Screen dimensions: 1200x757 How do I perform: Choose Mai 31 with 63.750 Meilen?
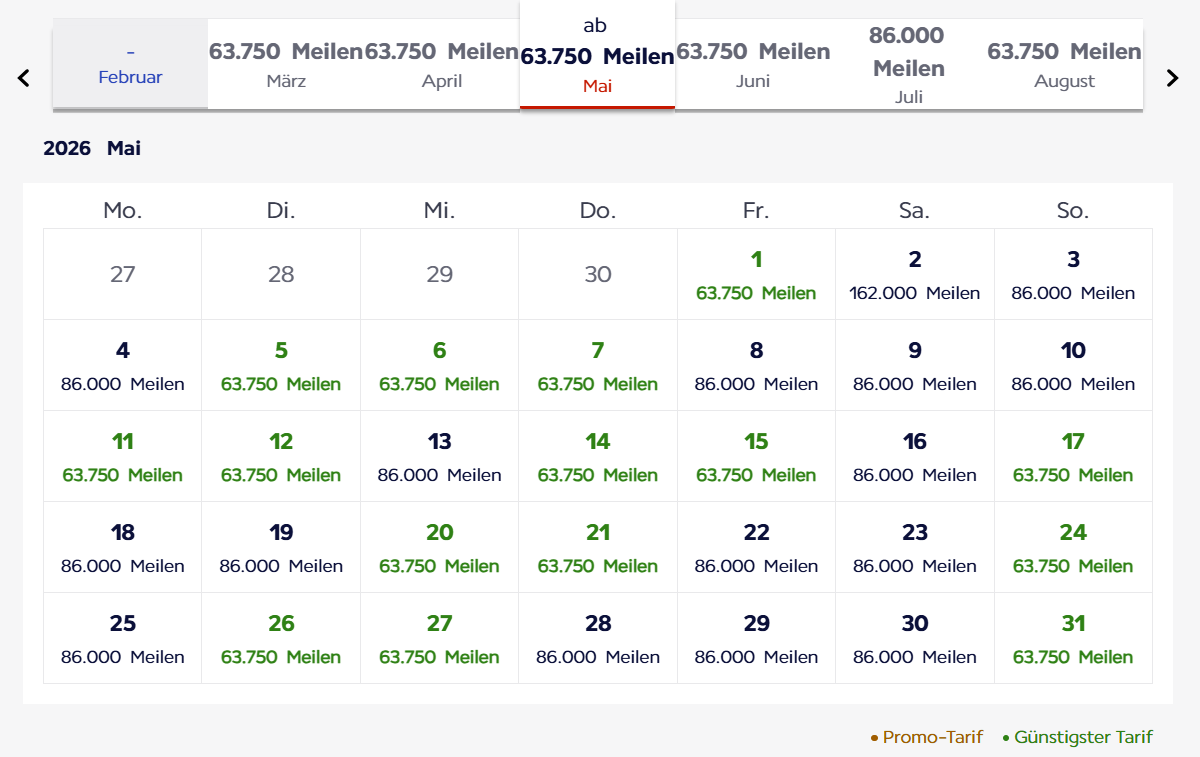[1072, 638]
